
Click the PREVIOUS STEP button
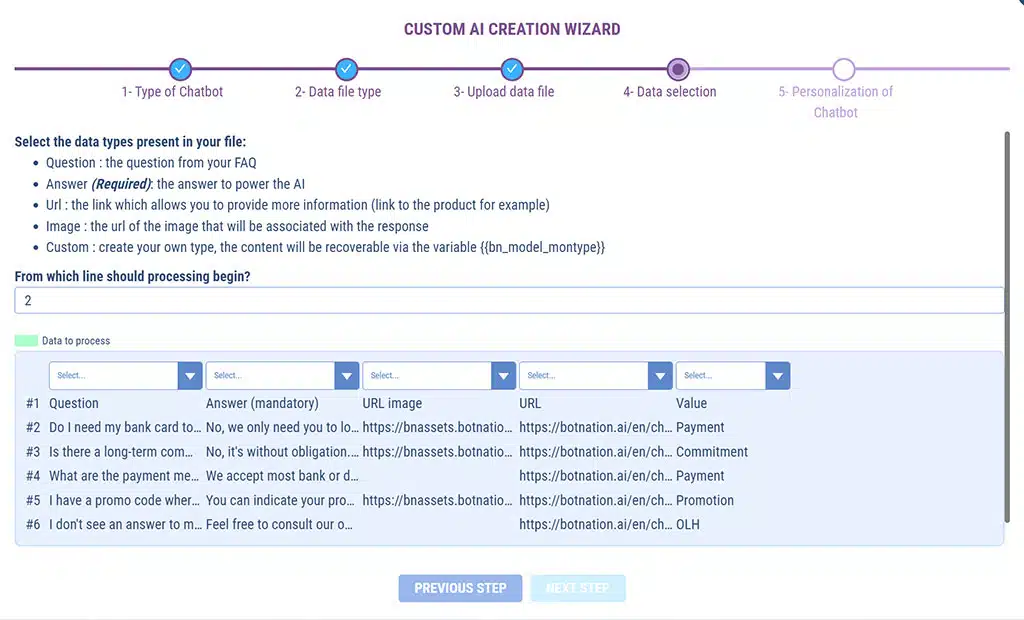[x=460, y=588]
